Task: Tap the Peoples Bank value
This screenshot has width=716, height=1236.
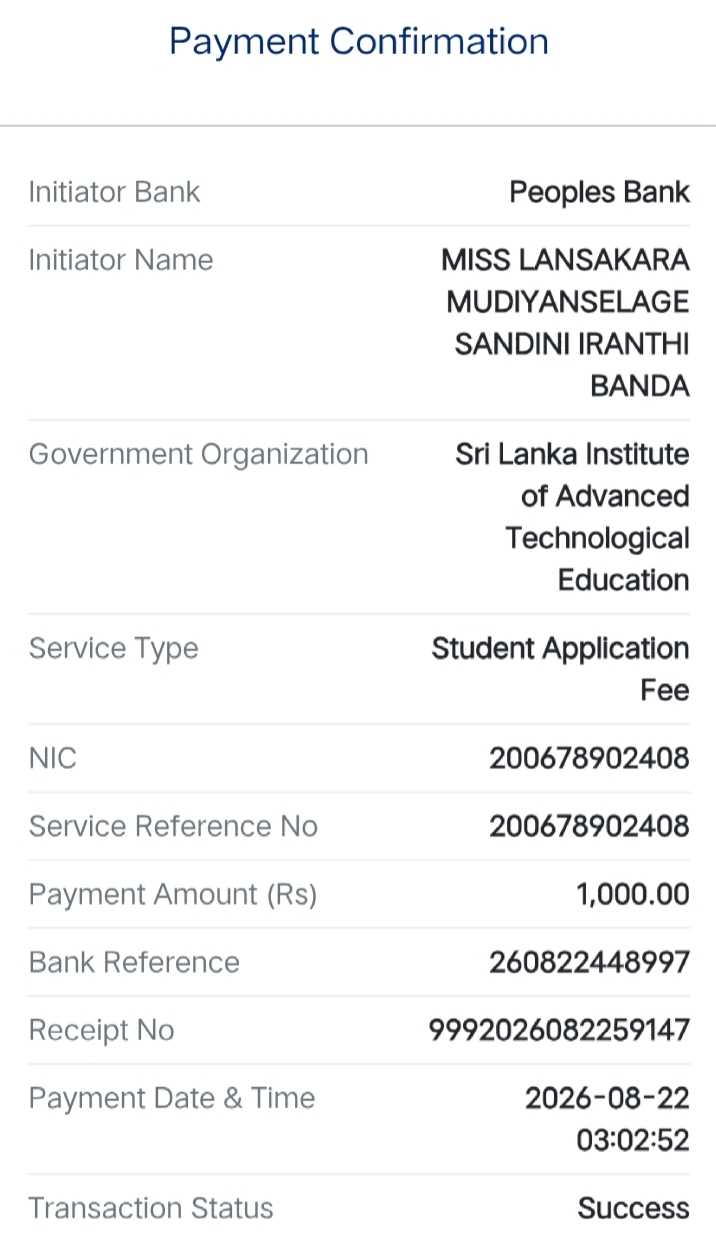Action: (x=599, y=192)
